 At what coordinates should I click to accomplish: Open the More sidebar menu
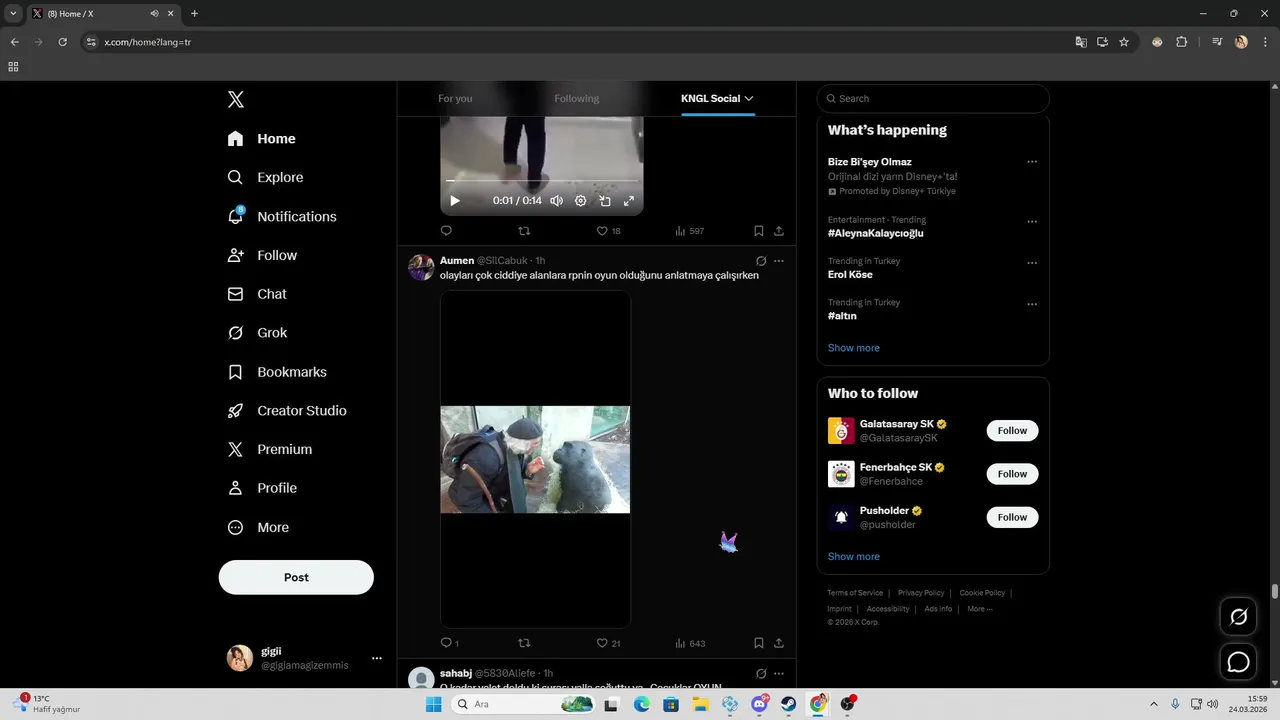(258, 527)
